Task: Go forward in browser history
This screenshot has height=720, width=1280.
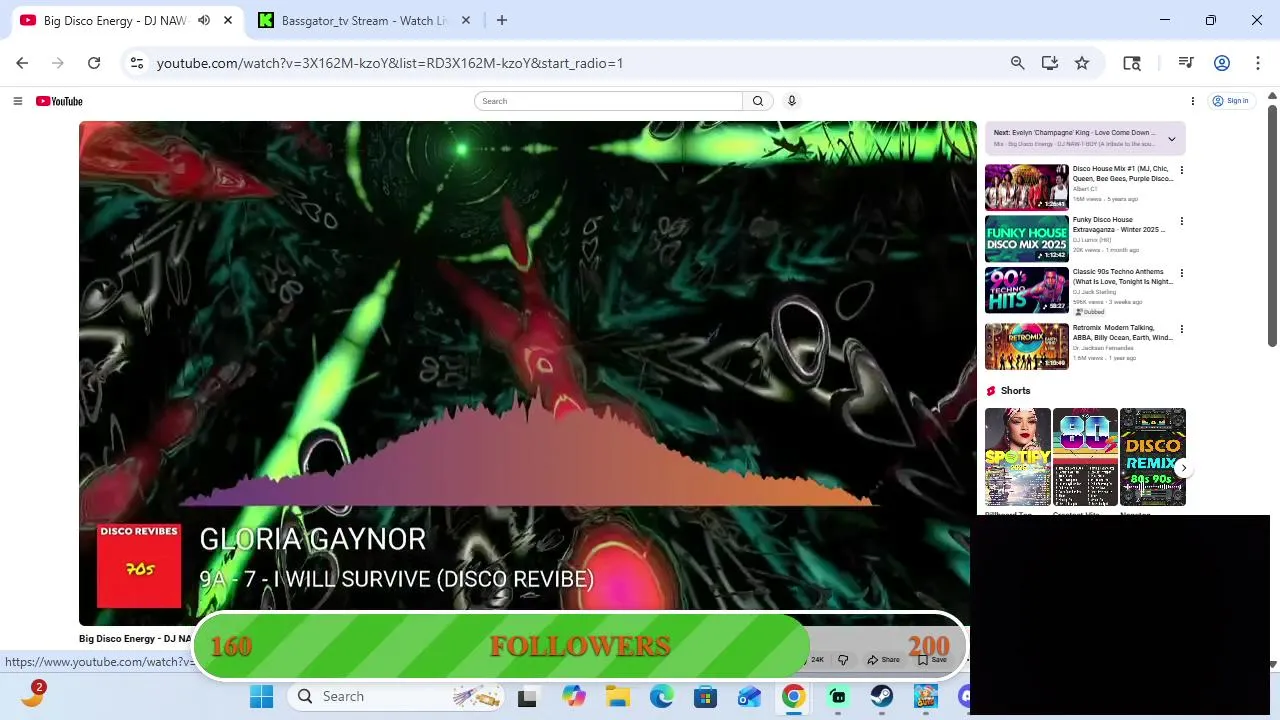Action: (58, 63)
